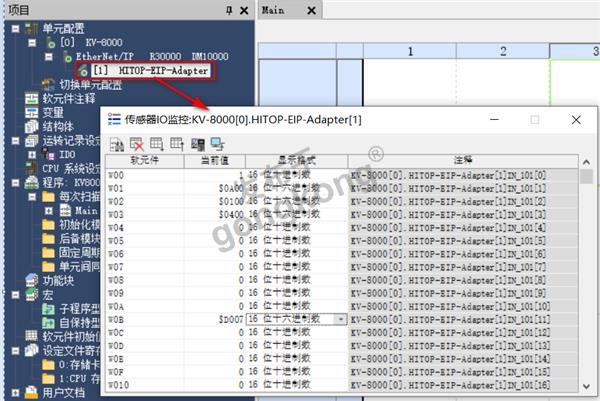Expand the ID0 tree node
Screen dimensions: 600x401
tap(32, 155)
